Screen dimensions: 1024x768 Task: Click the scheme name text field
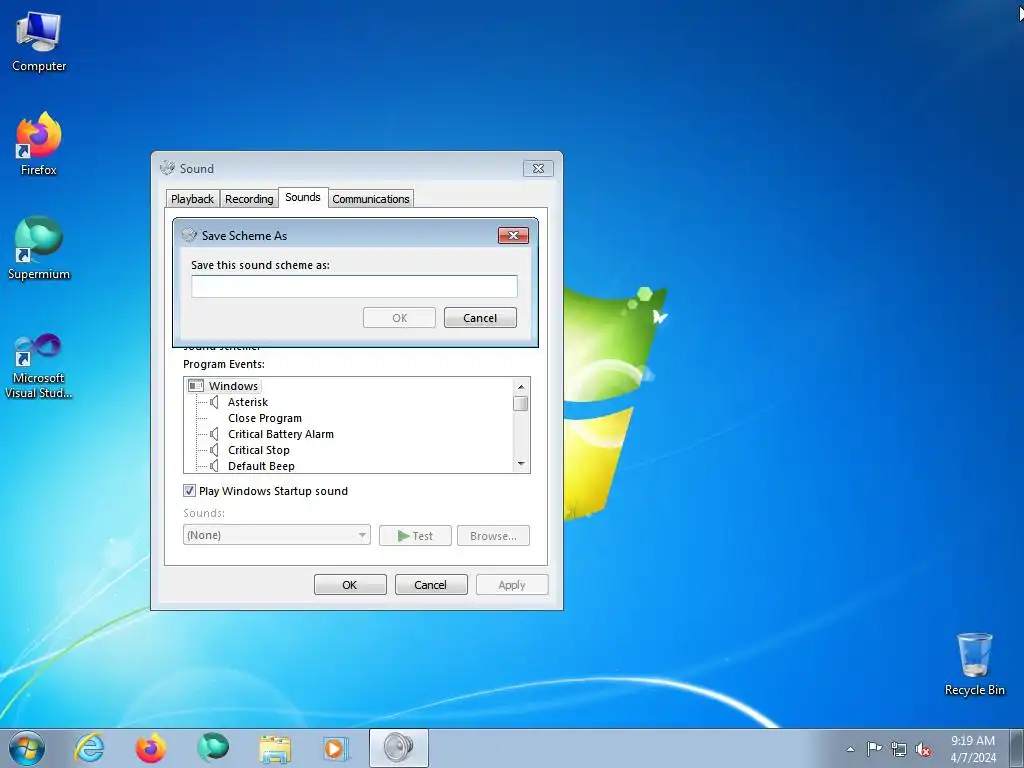(x=354, y=286)
